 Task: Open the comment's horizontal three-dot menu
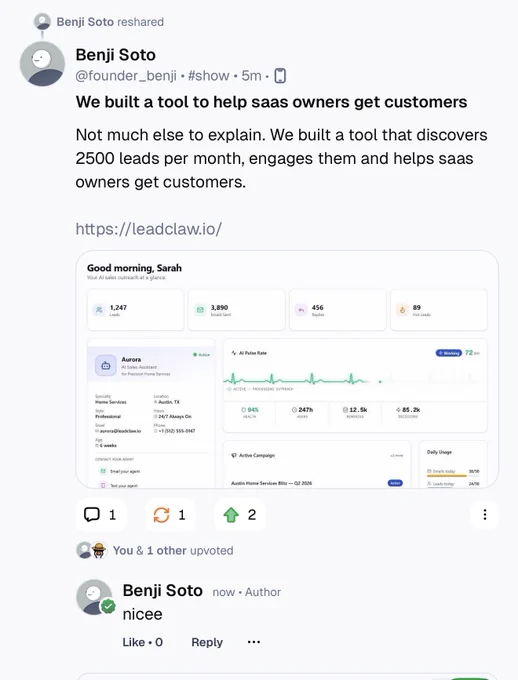point(254,642)
